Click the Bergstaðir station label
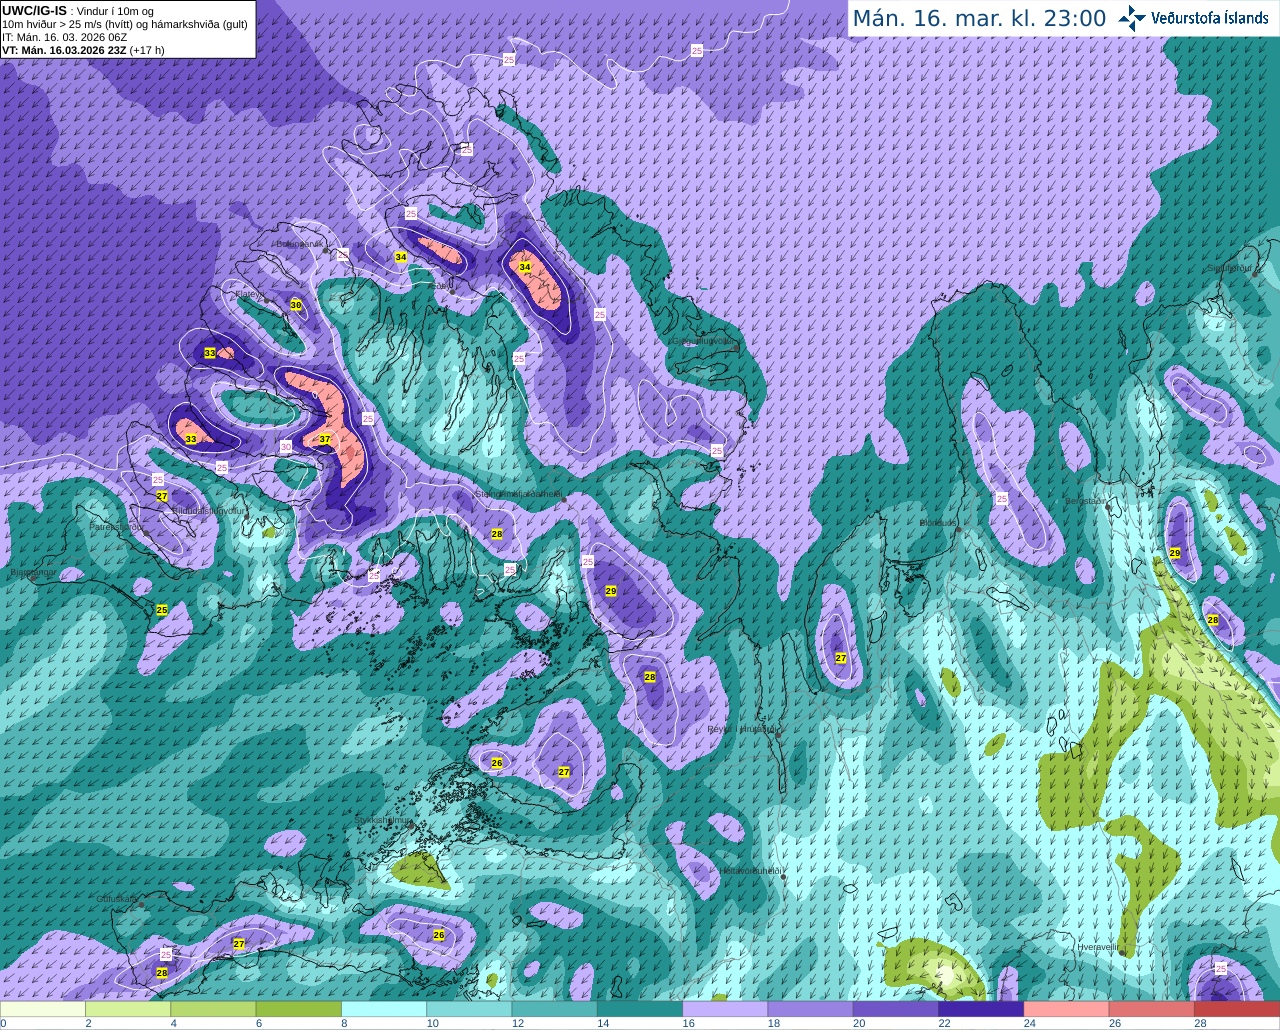1280x1030 pixels. (1085, 501)
